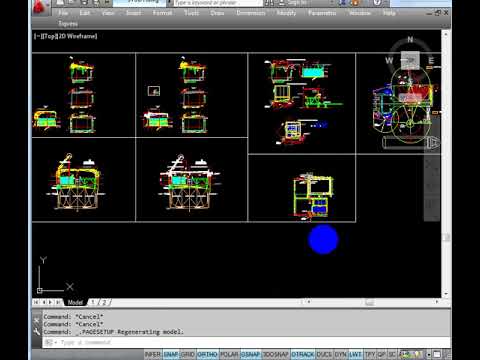This screenshot has width=480, height=360.
Task: Open the Parametric menu
Action: [x=322, y=13]
